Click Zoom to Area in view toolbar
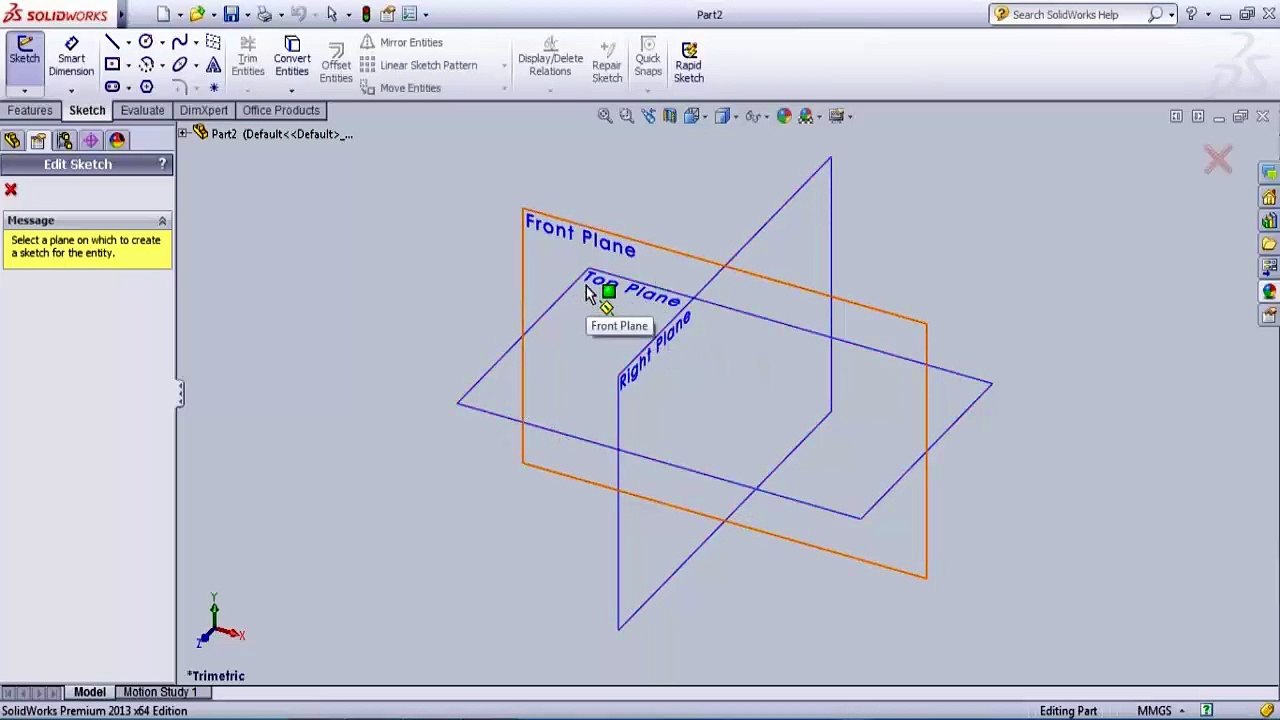Viewport: 1280px width, 720px height. [626, 116]
